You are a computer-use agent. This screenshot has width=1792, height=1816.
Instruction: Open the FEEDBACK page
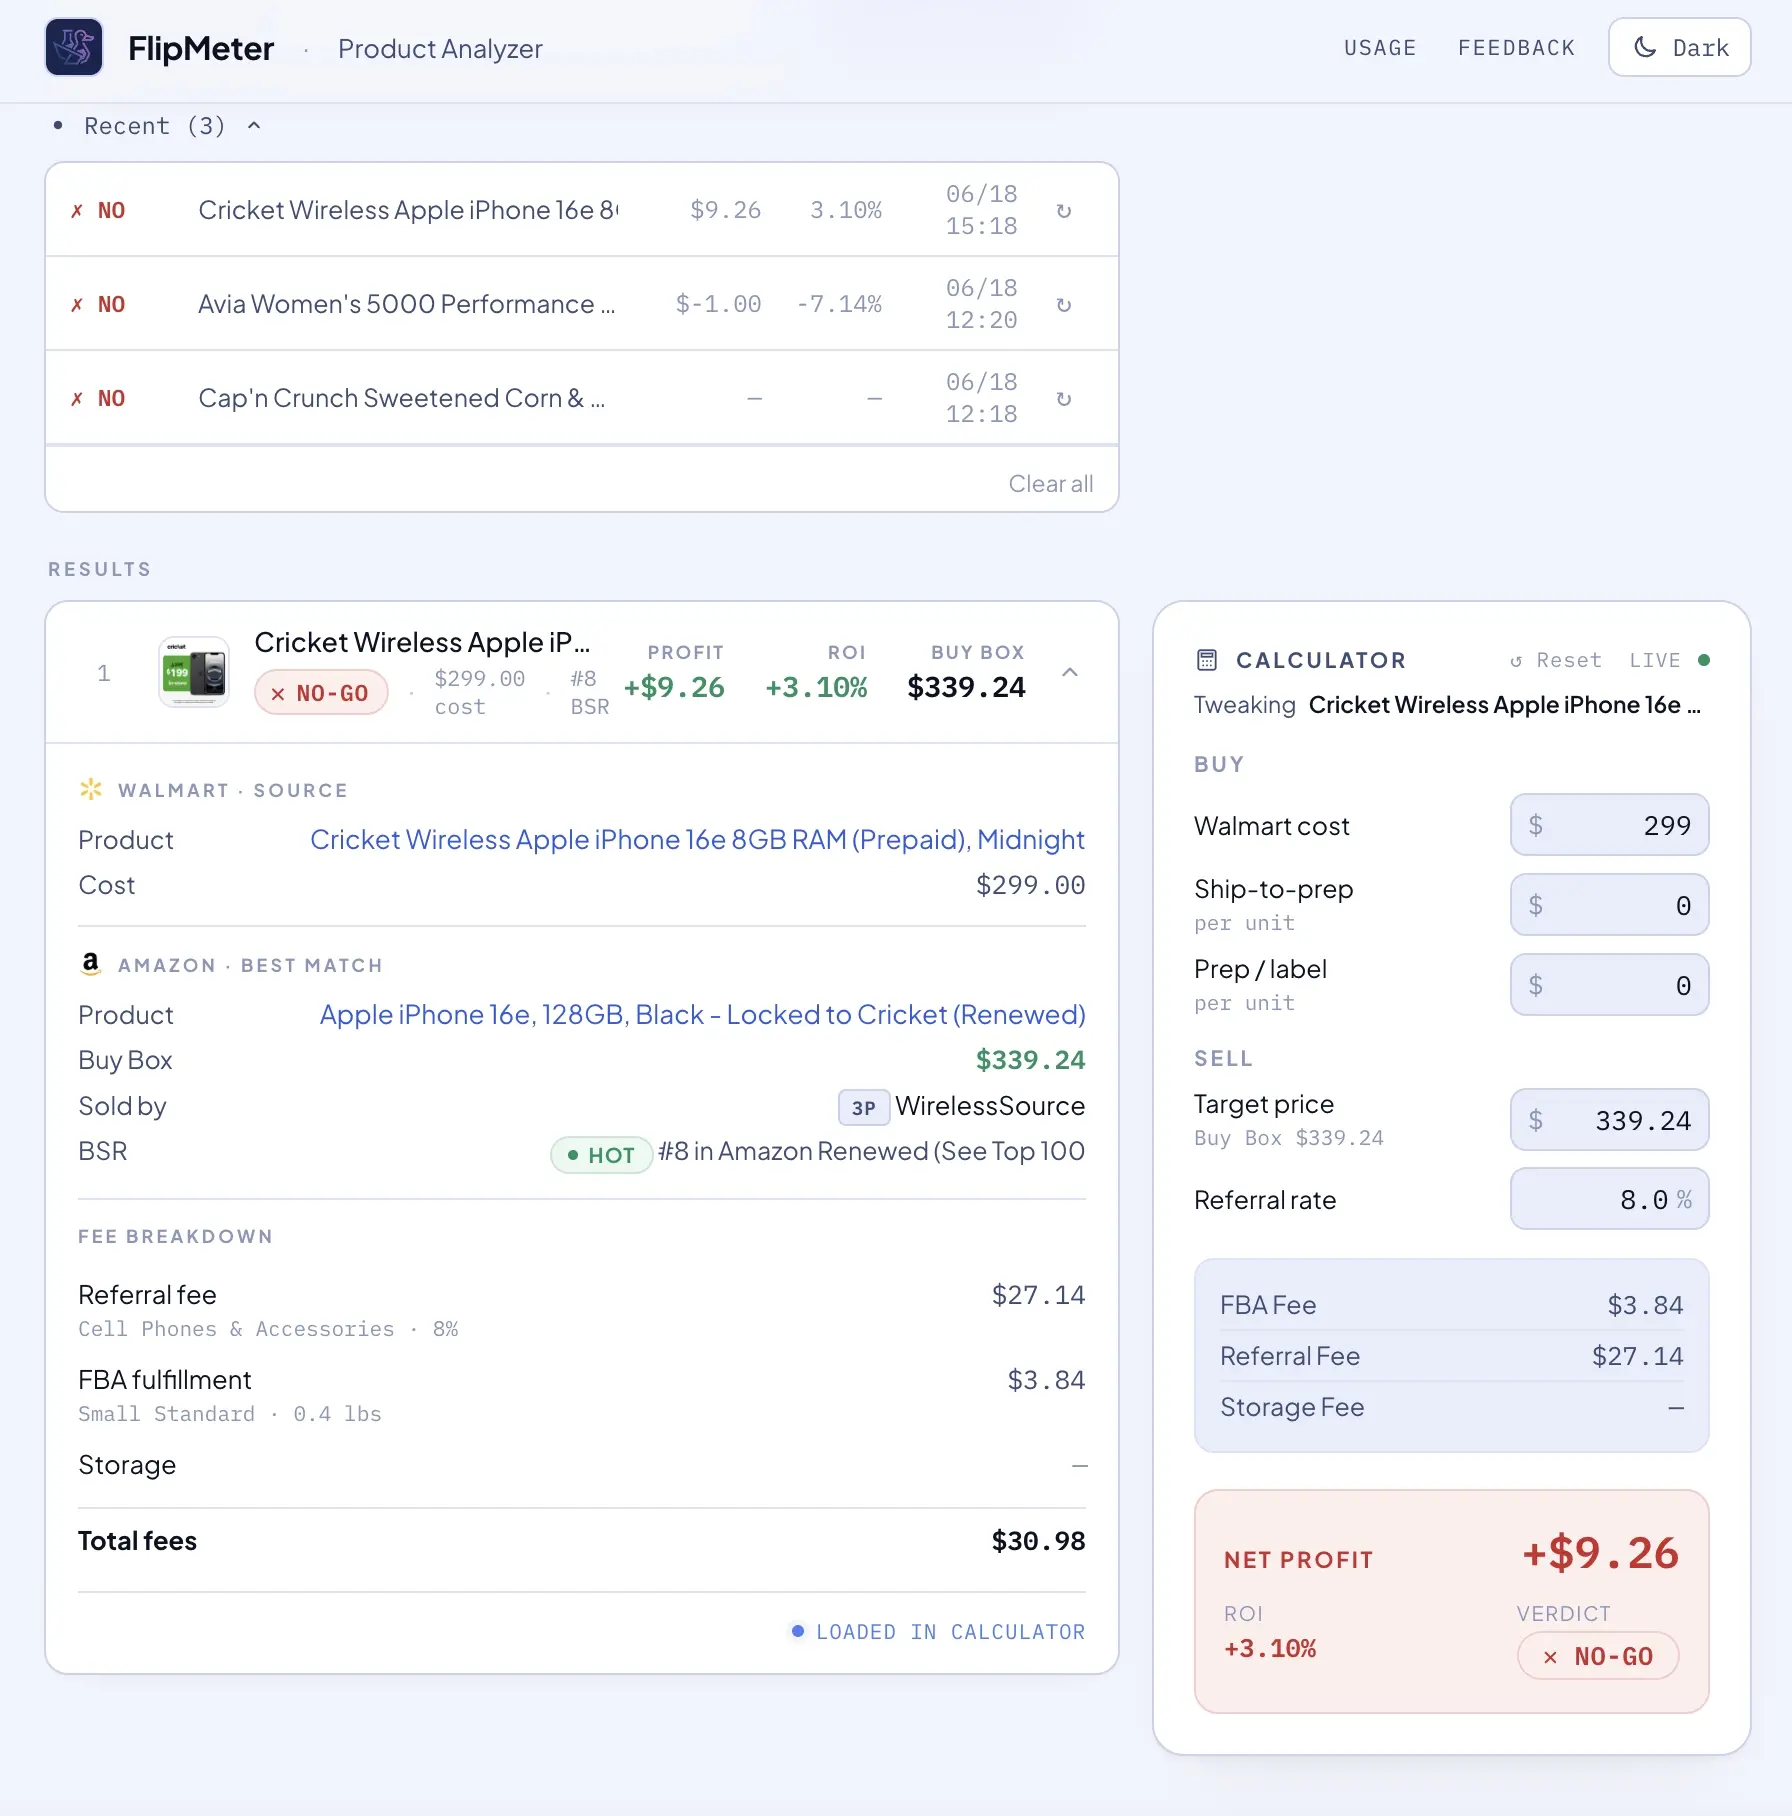[1516, 48]
